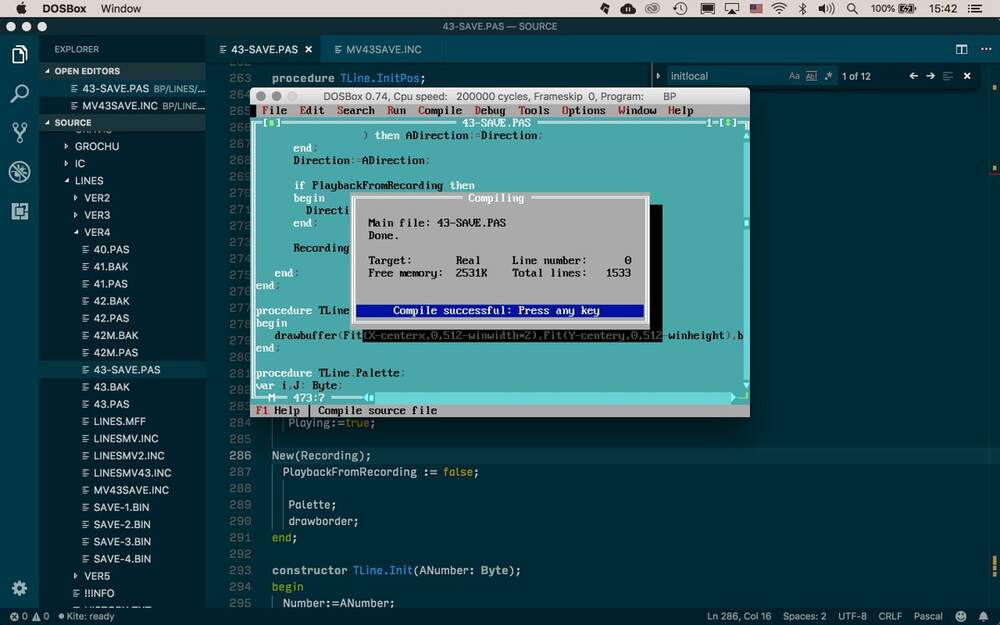1000x625 pixels.
Task: Open the Extensions view
Action: pyautogui.click(x=19, y=211)
